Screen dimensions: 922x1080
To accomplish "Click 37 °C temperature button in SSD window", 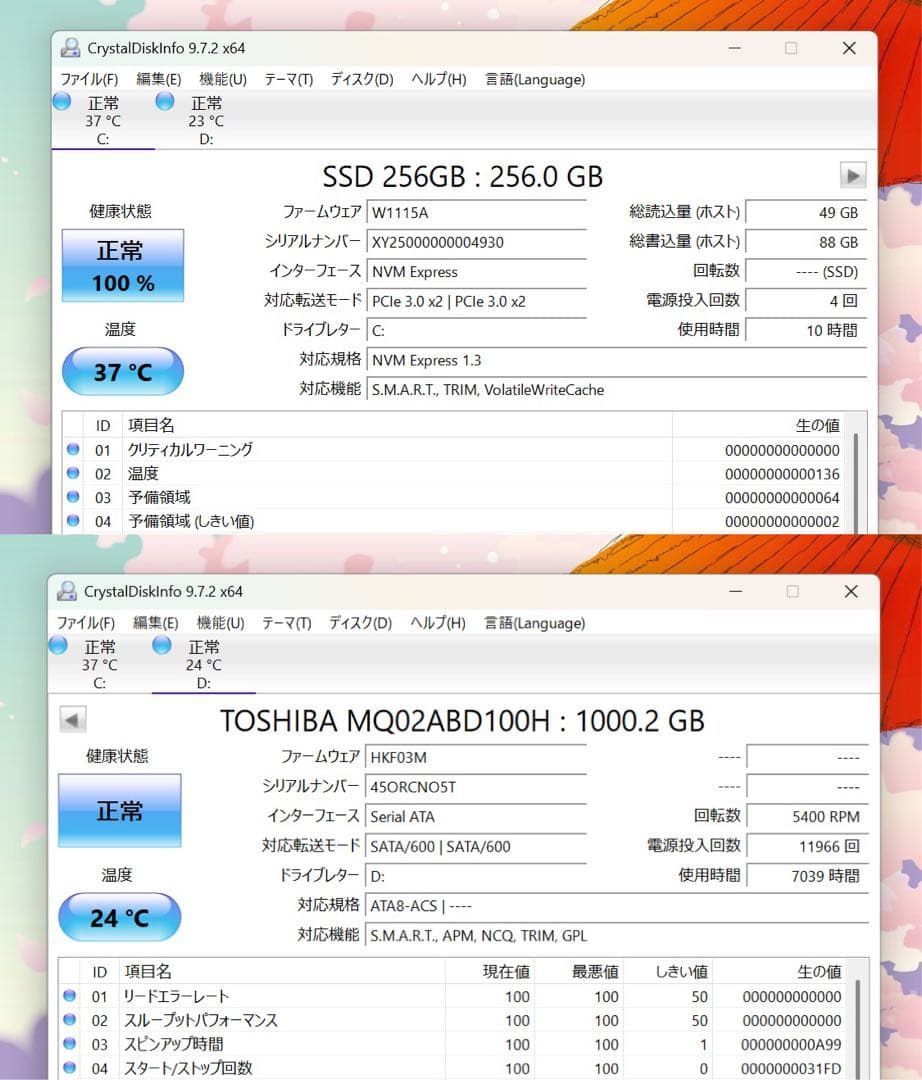I will coord(123,372).
